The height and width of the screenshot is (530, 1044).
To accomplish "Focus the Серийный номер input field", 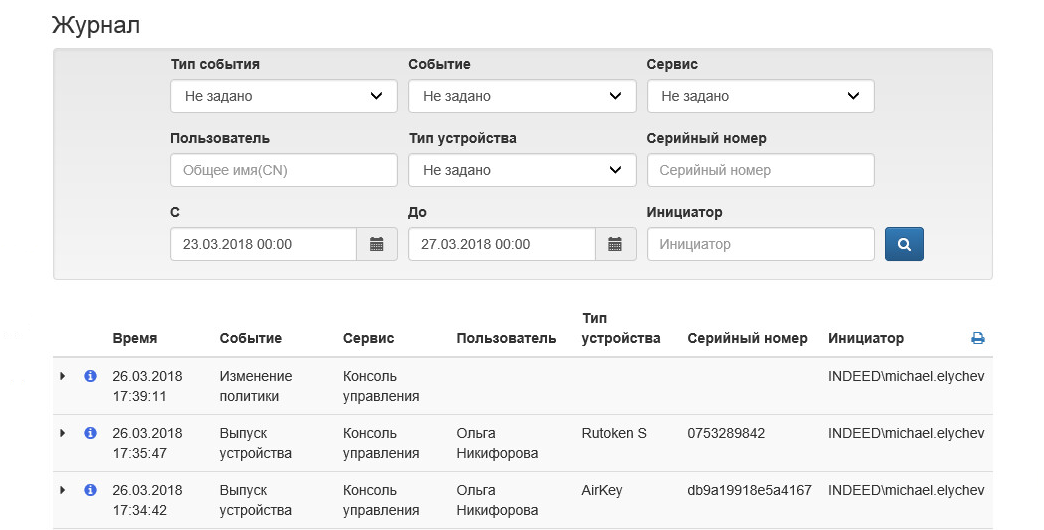I will point(760,170).
